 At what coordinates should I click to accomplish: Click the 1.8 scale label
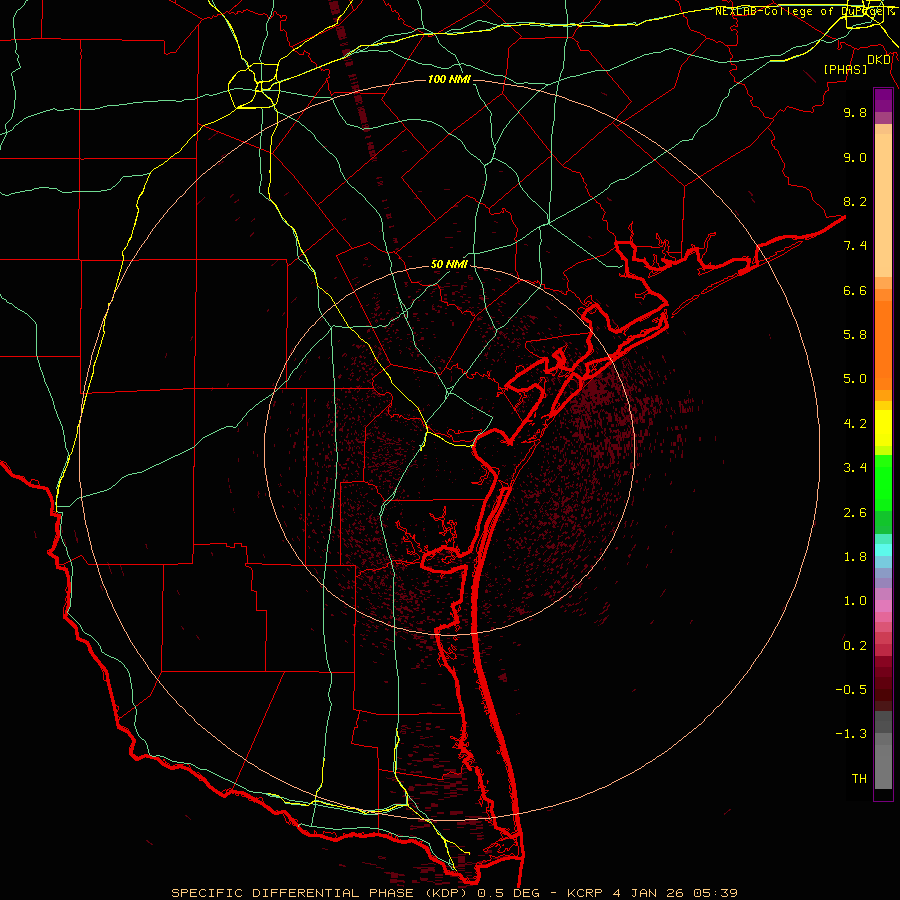[x=855, y=557]
